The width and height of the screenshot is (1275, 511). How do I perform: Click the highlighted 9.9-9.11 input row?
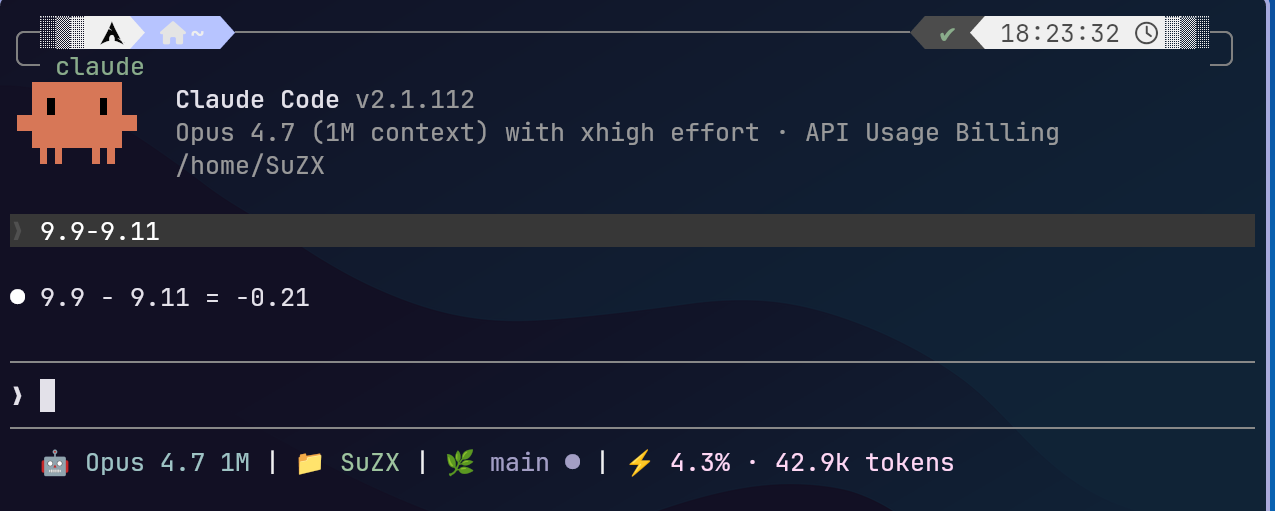632,231
